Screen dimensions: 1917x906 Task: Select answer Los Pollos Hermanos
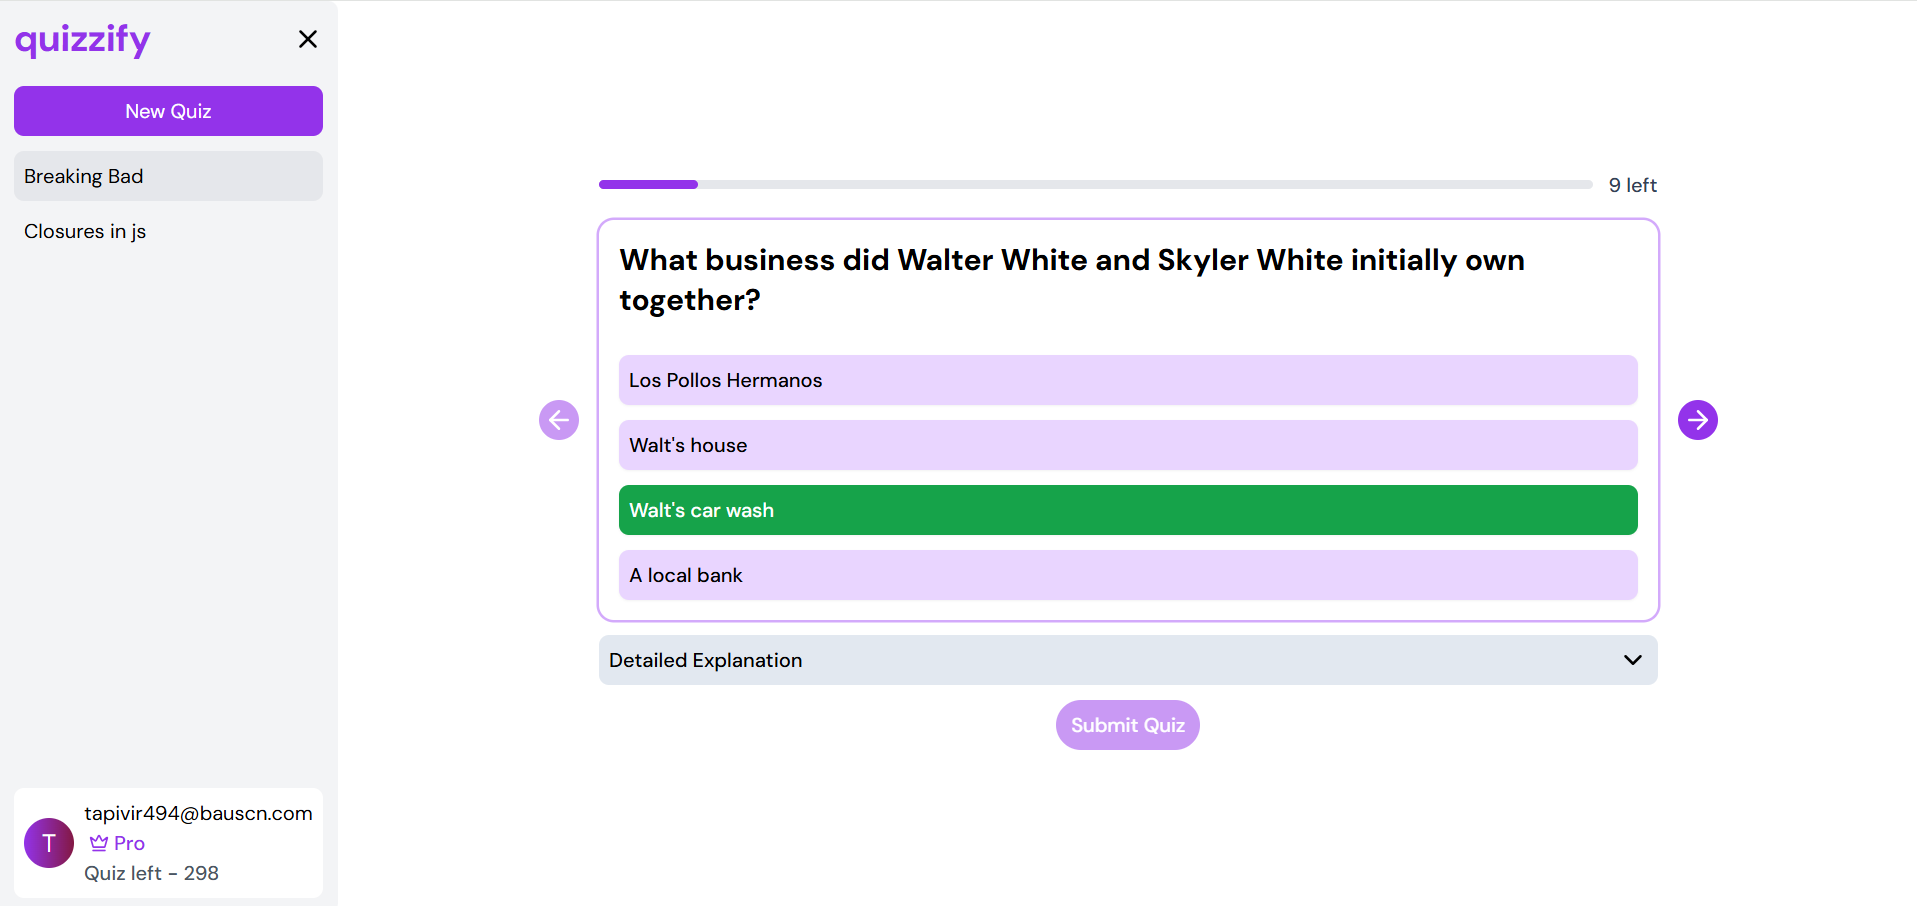(1128, 380)
